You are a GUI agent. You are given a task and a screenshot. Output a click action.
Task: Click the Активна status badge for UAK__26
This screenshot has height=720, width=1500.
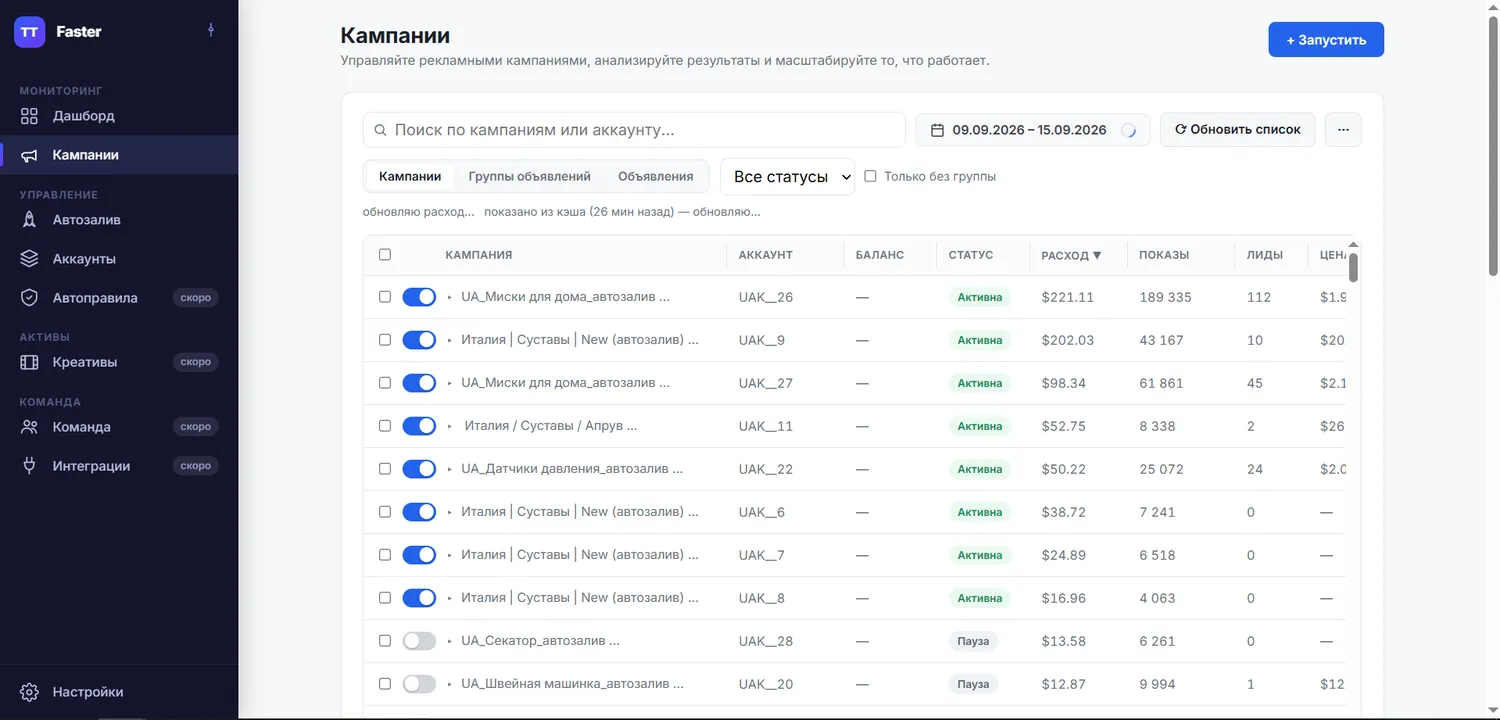pos(980,297)
